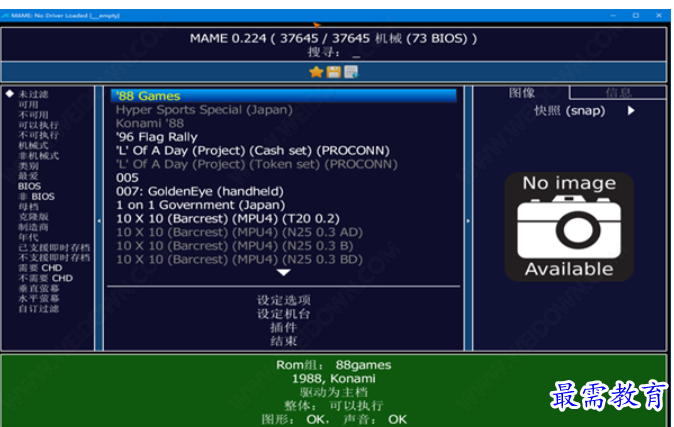
Task: Select the BIOS filter
Action: pyautogui.click(x=29, y=186)
